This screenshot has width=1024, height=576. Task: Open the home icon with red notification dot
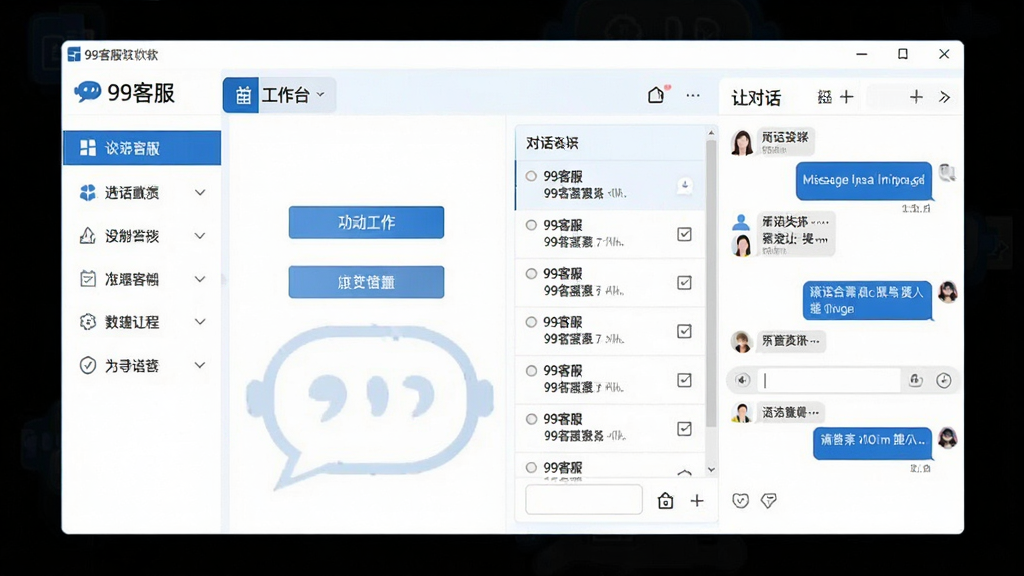(x=656, y=95)
